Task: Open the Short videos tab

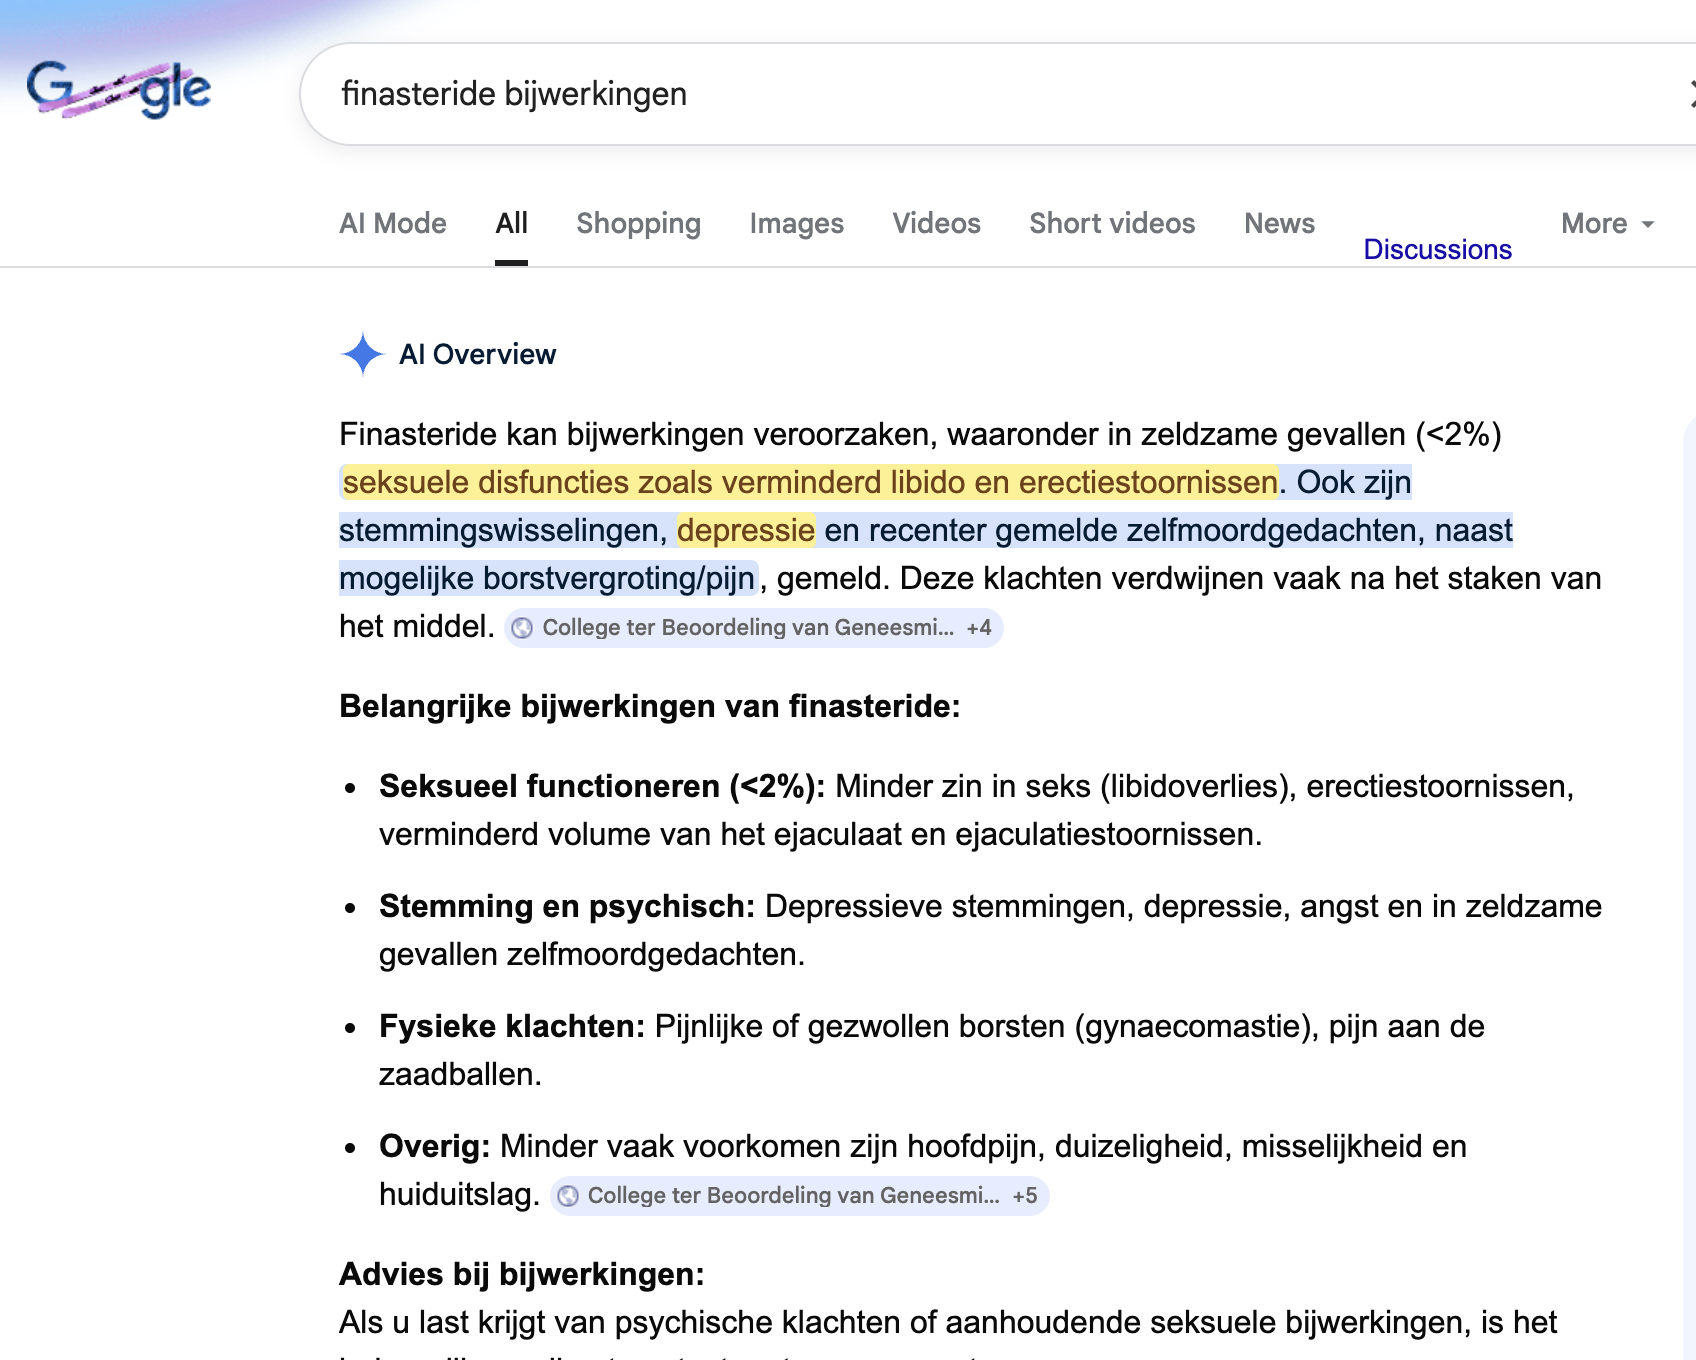Action: coord(1112,223)
